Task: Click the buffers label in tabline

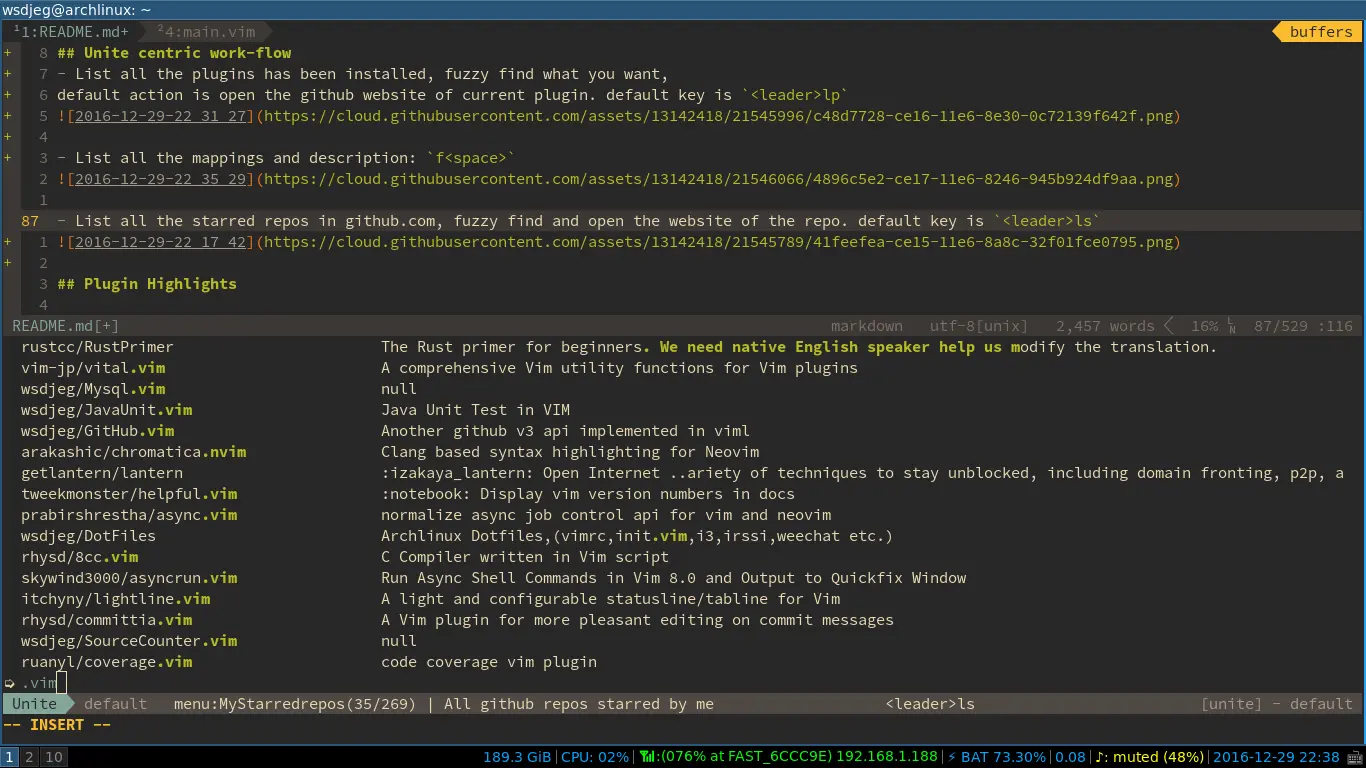Action: point(1320,32)
